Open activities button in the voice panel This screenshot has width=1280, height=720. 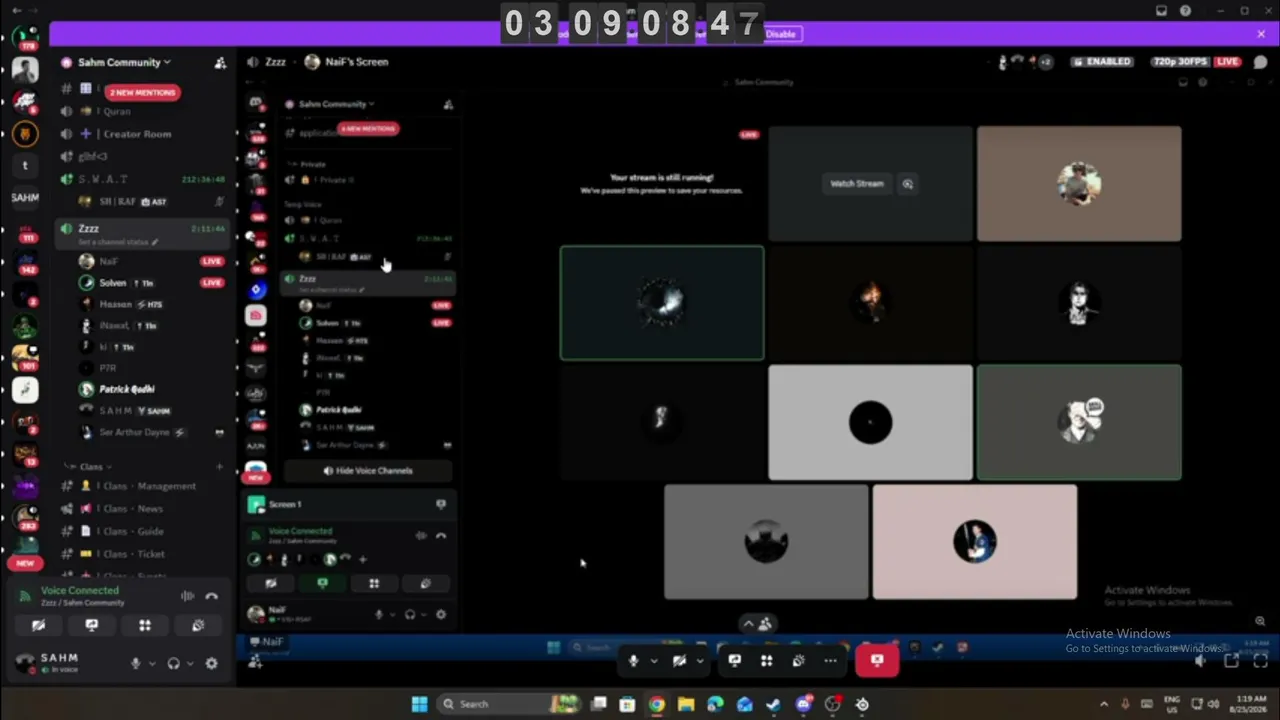click(x=145, y=625)
